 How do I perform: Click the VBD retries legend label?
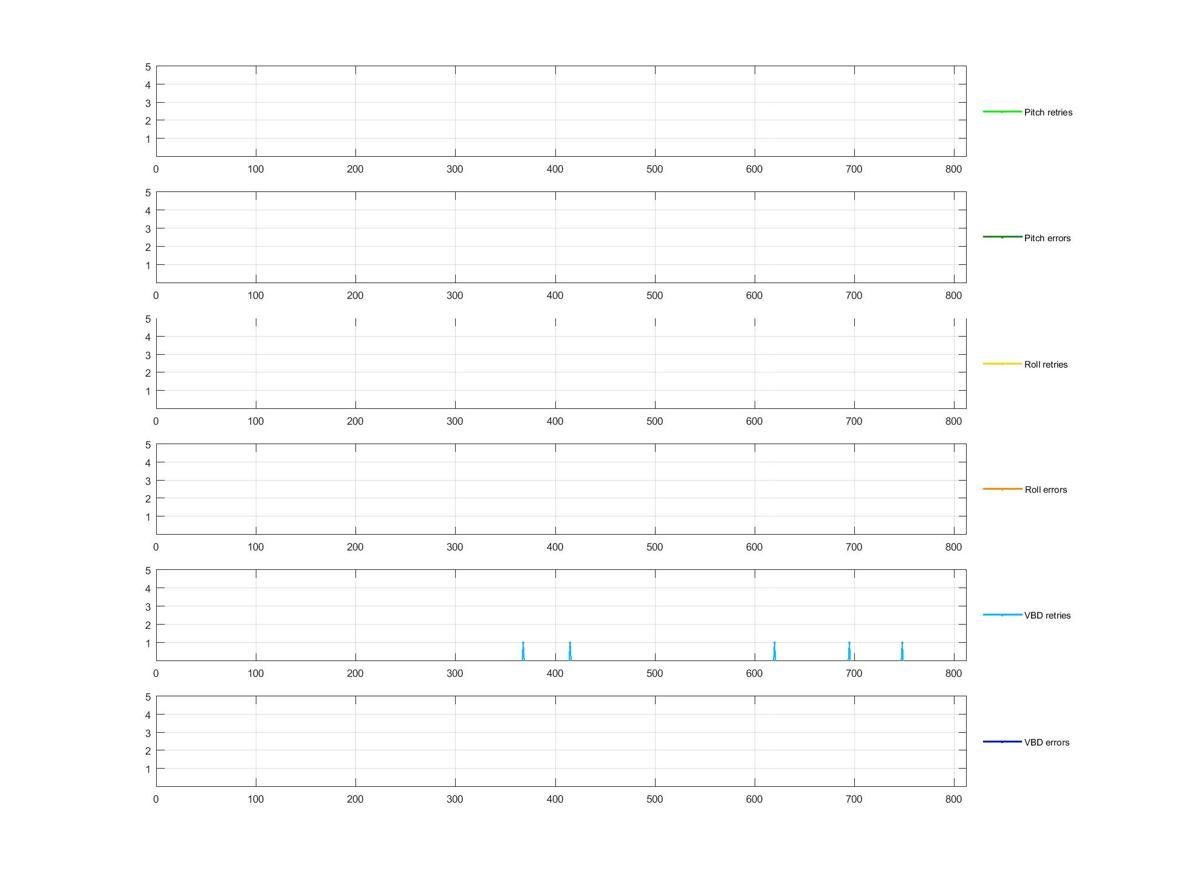tap(1047, 616)
